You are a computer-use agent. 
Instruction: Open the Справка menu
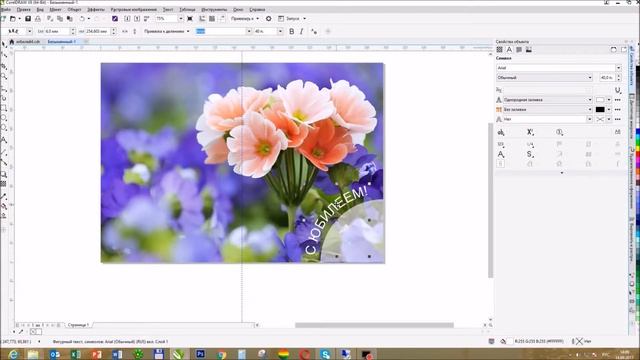257,9
